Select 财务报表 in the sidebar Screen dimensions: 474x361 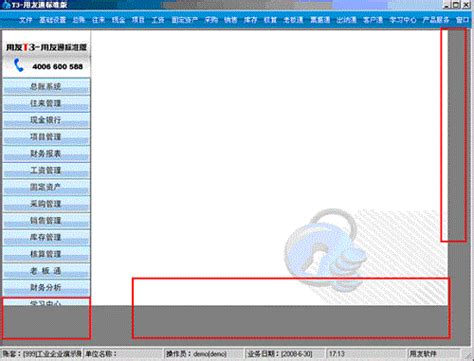[46, 154]
